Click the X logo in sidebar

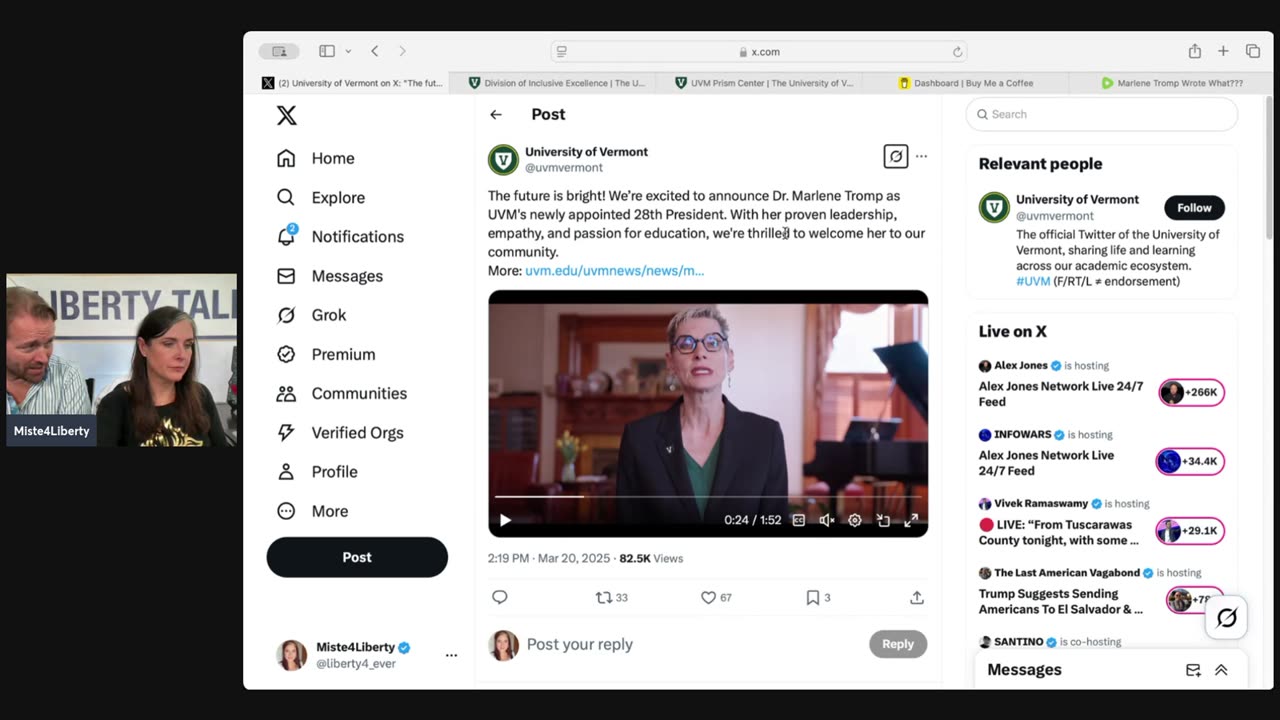286,115
